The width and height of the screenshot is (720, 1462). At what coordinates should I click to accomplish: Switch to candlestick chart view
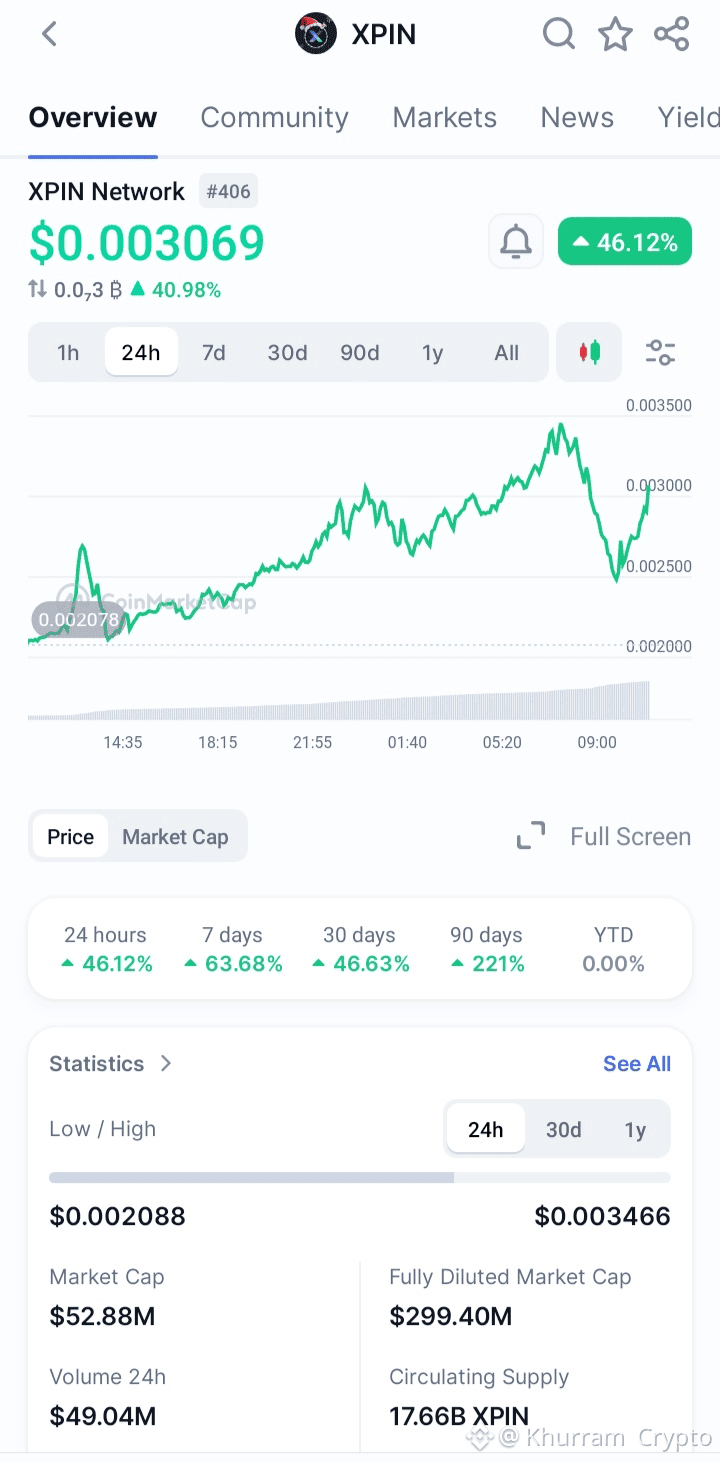click(589, 352)
